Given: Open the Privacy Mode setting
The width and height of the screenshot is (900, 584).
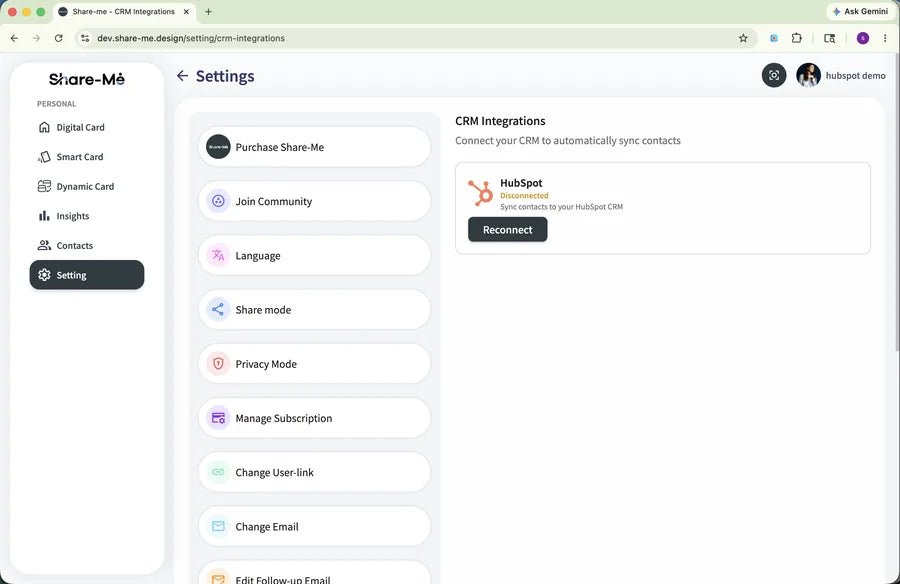Looking at the screenshot, I should click(315, 364).
